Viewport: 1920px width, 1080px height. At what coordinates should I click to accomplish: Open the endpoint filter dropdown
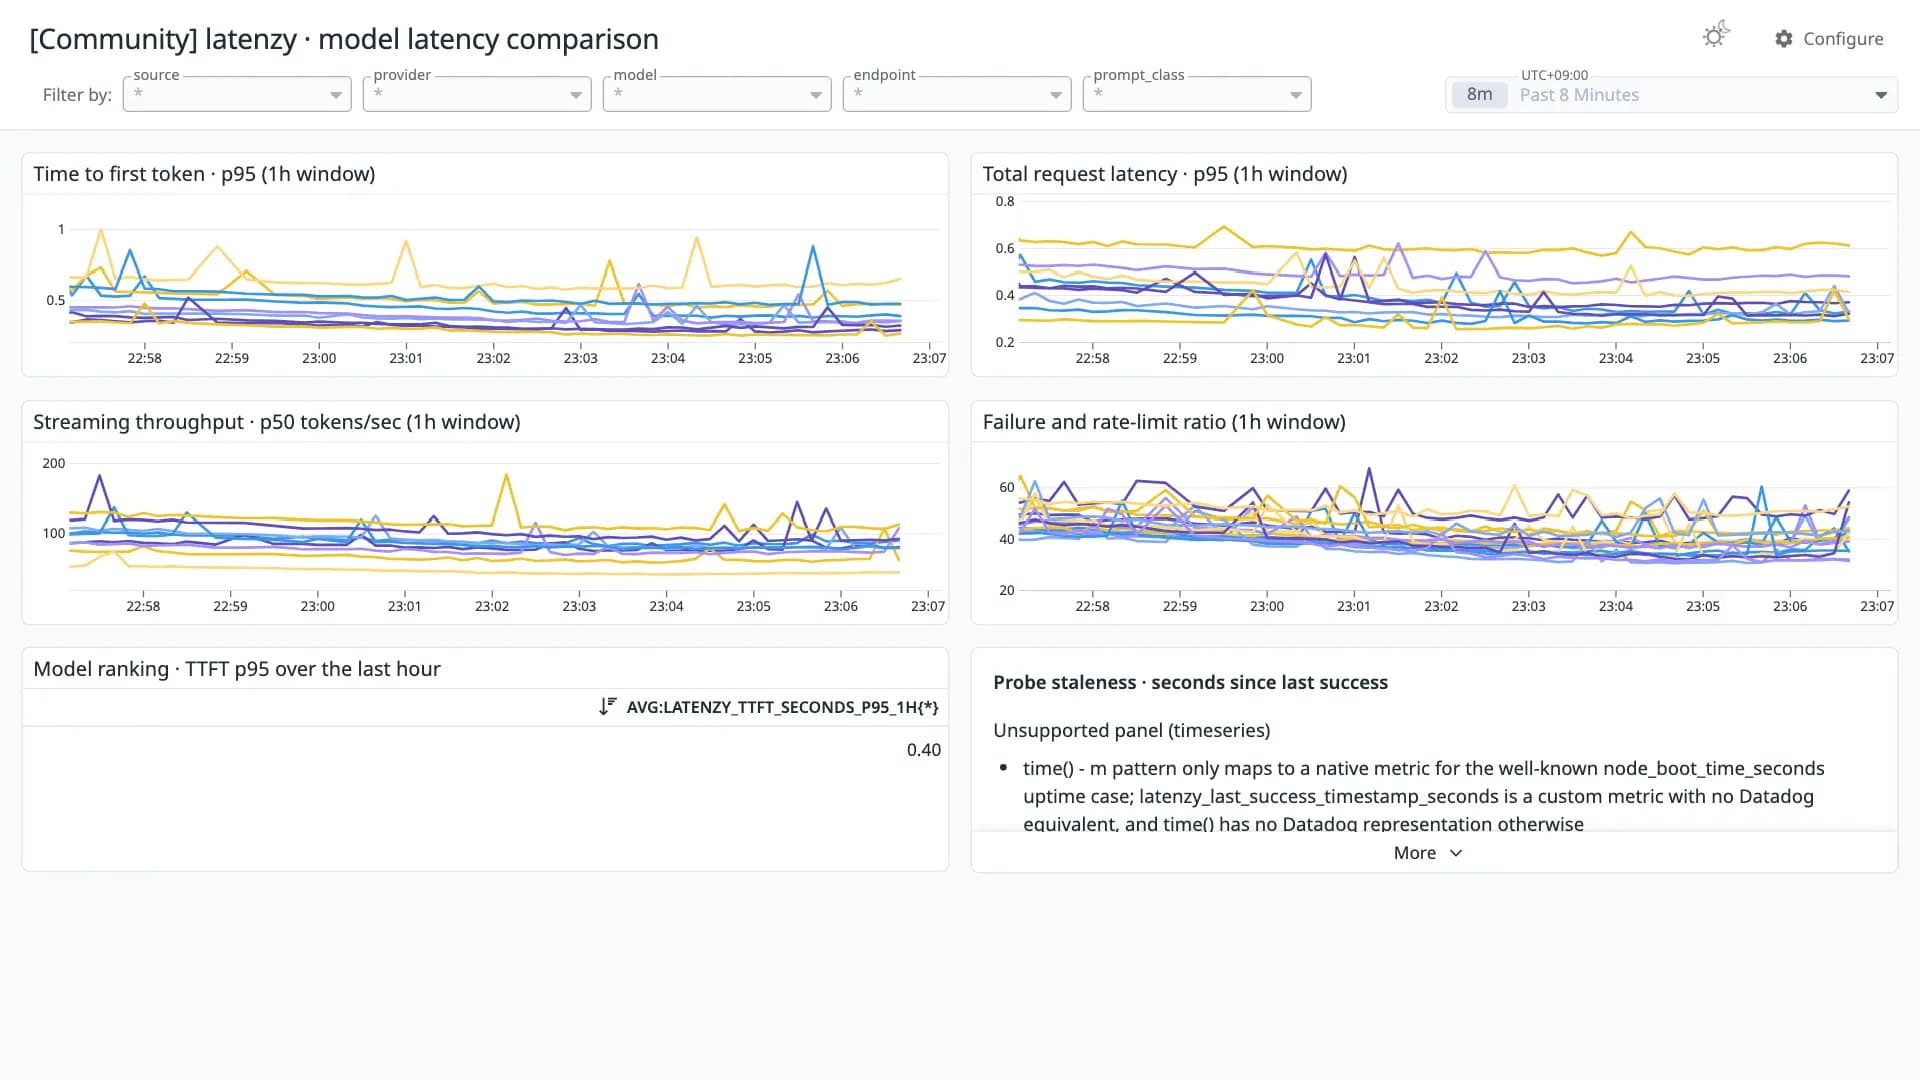(x=957, y=94)
